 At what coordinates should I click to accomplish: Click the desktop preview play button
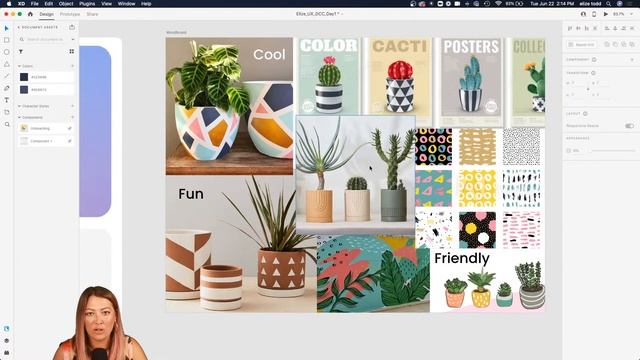pyautogui.click(x=605, y=14)
